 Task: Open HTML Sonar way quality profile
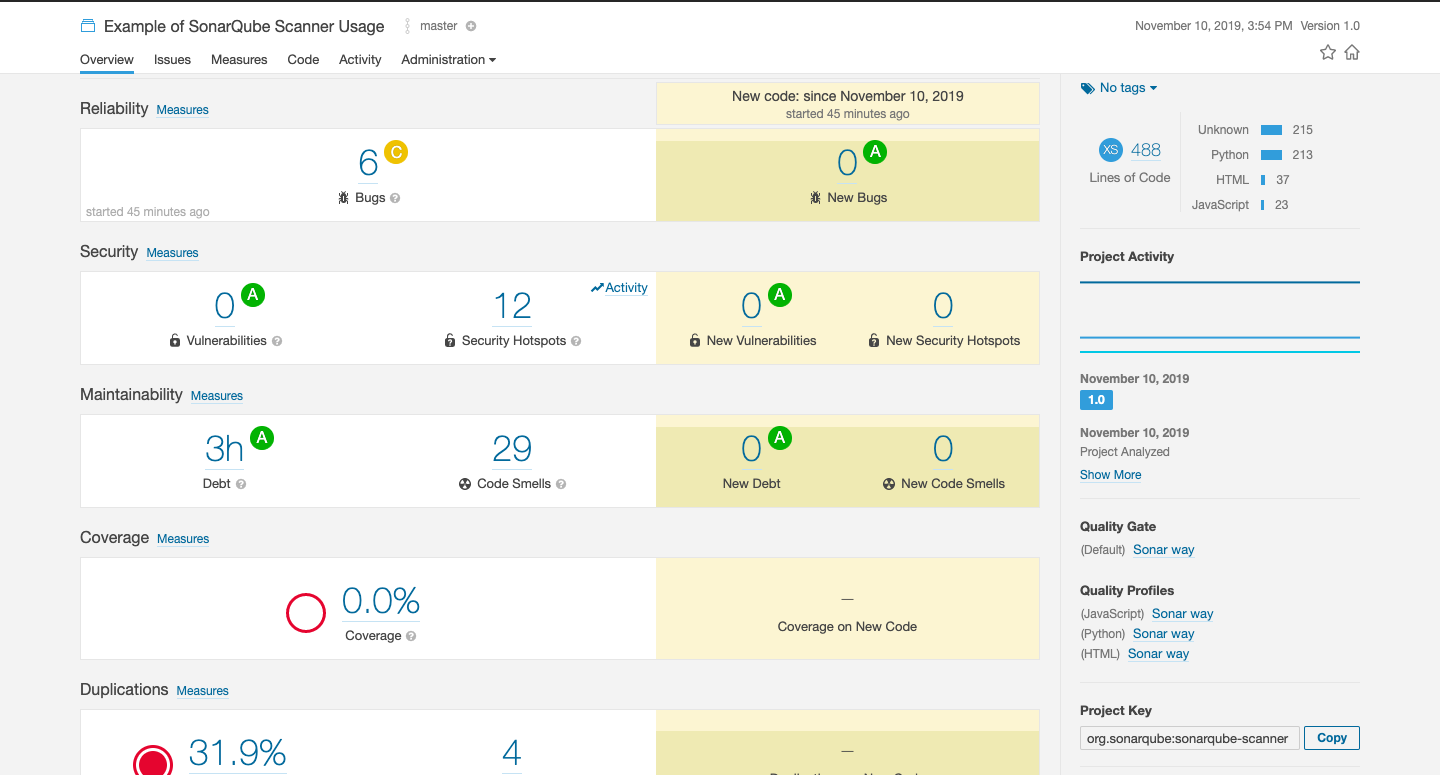pyautogui.click(x=1159, y=654)
